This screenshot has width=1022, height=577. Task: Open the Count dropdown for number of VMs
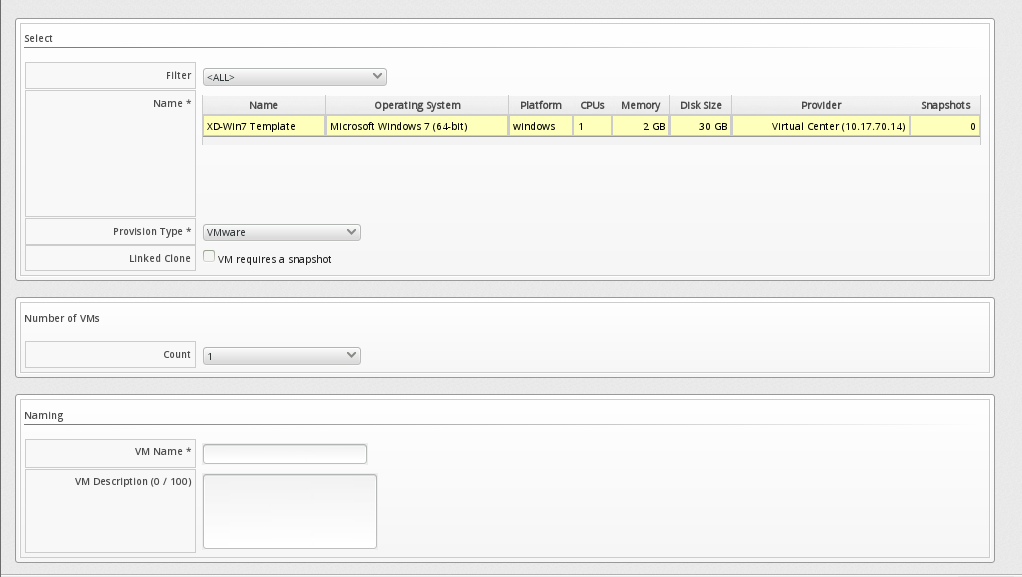(281, 355)
